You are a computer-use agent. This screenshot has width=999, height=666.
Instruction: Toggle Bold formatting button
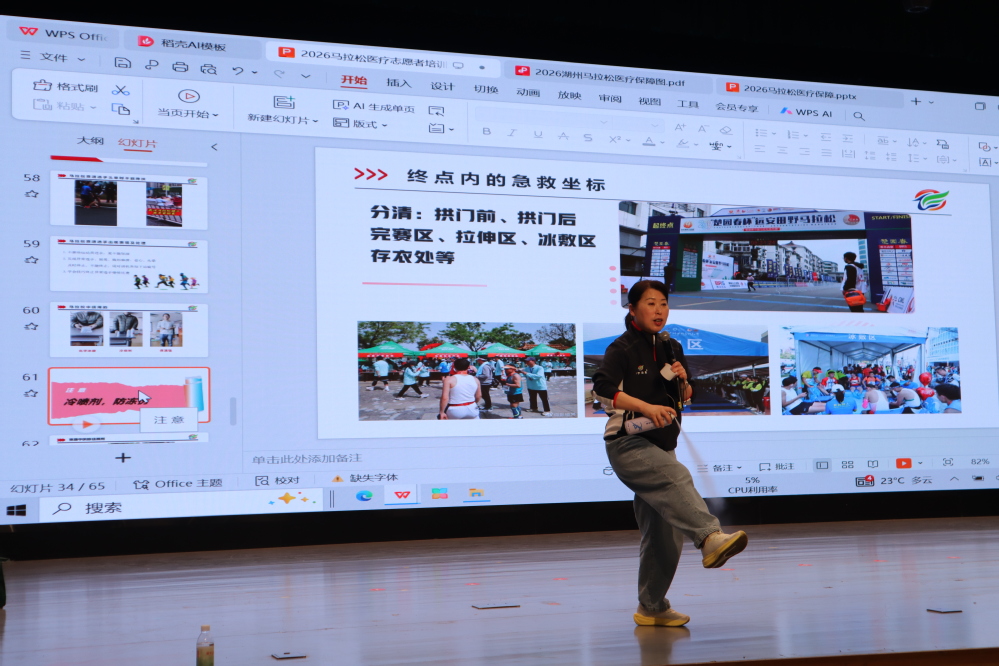point(486,131)
